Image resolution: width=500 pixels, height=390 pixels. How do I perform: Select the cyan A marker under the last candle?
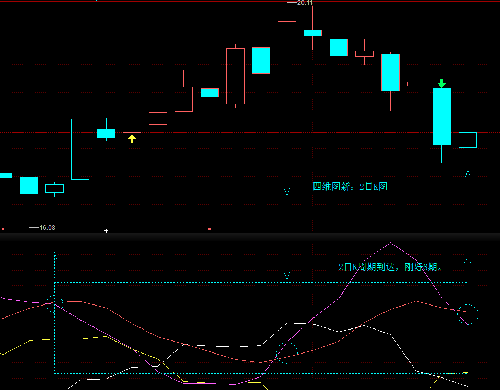click(468, 174)
